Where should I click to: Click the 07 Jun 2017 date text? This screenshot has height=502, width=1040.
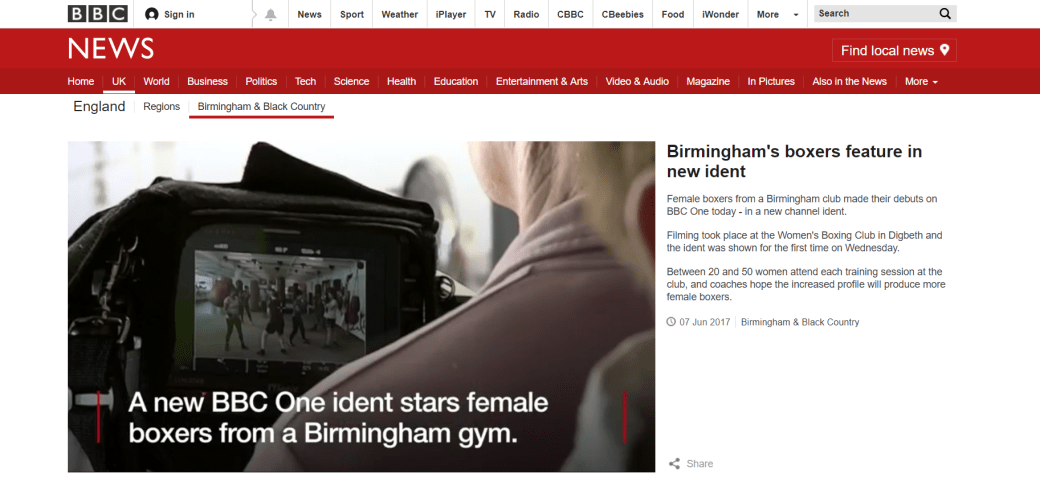704,322
